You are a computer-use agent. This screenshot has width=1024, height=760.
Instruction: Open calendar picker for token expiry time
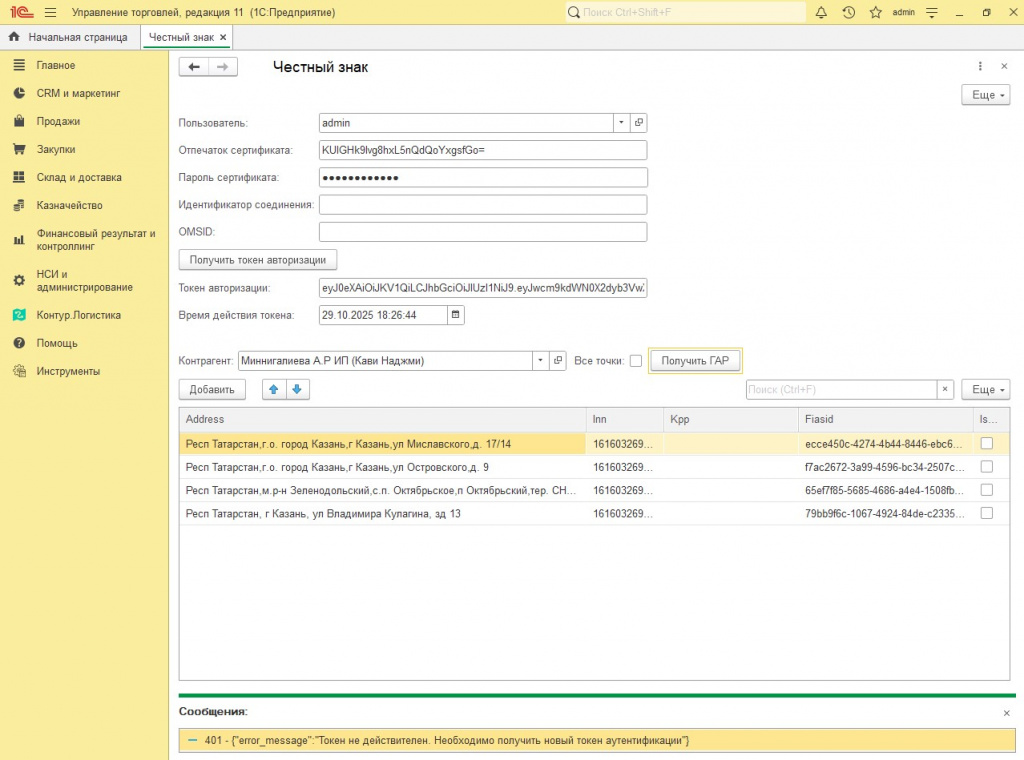456,314
